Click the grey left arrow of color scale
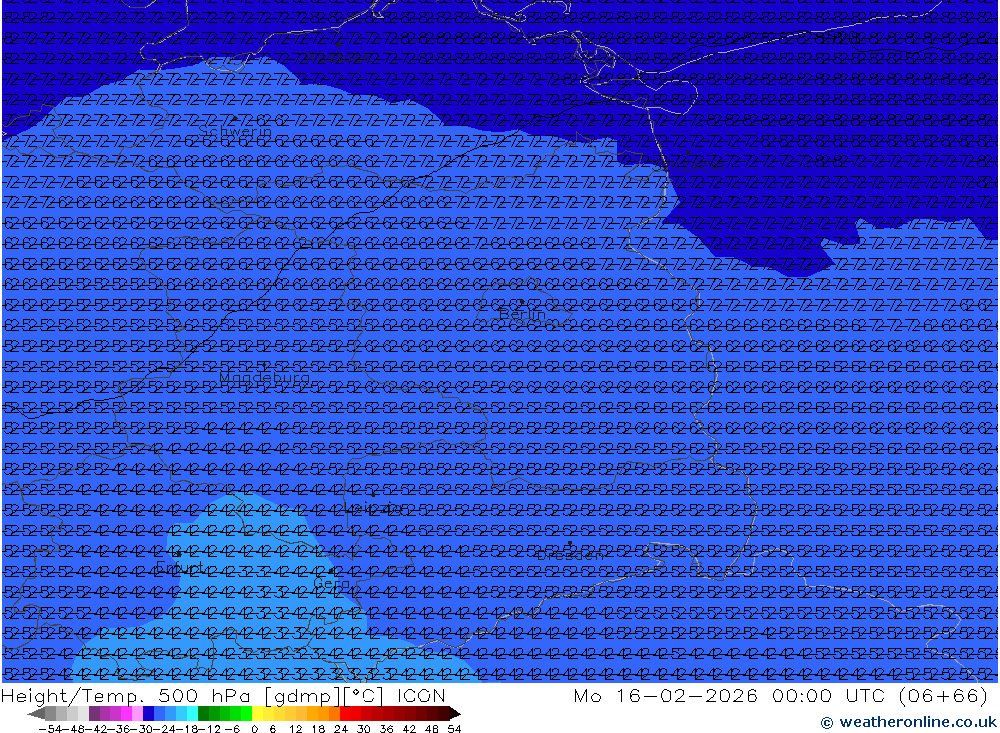The height and width of the screenshot is (733, 1000). point(36,714)
